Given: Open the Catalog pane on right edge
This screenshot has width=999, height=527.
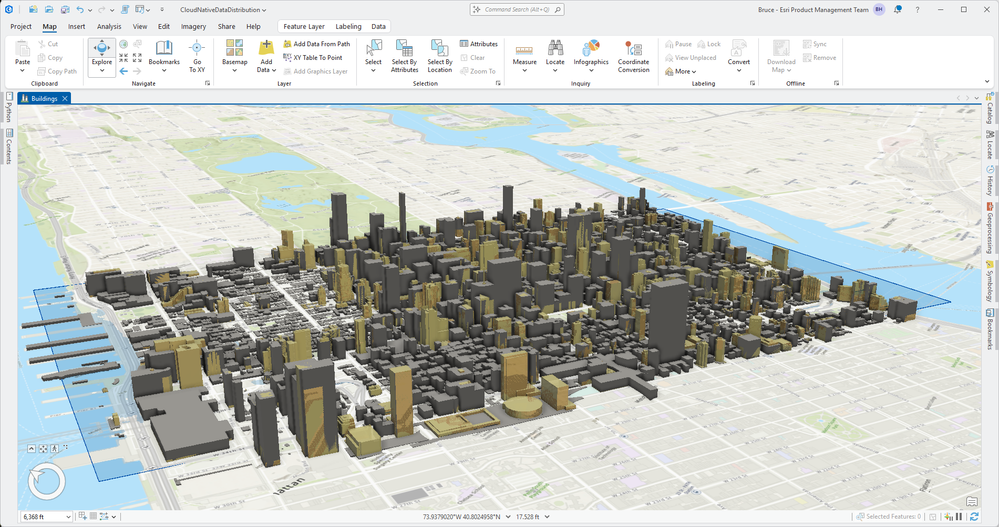Looking at the screenshot, I should 989,108.
